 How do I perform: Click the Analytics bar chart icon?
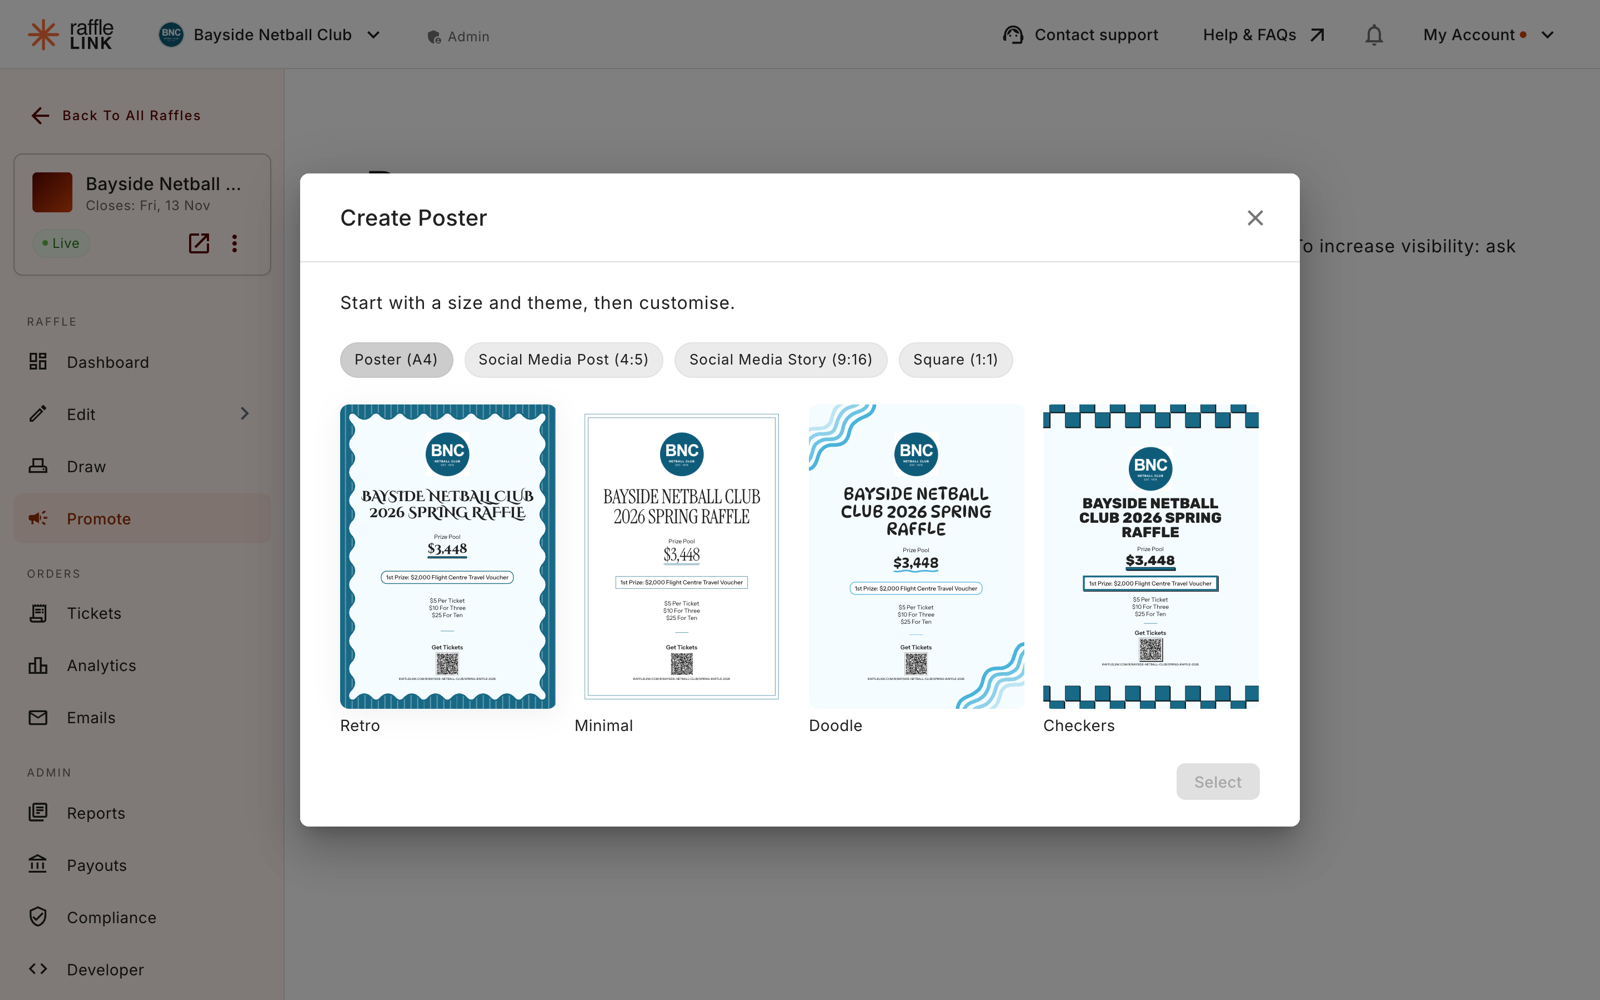(38, 665)
